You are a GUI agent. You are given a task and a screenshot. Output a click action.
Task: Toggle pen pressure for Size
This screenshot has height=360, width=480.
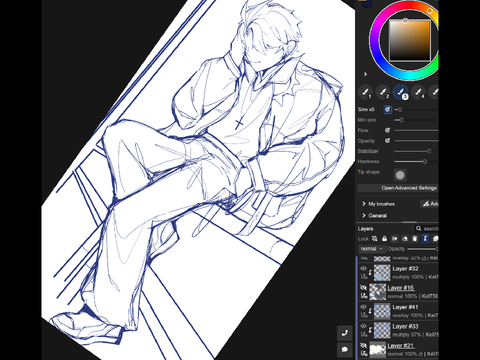pos(387,109)
